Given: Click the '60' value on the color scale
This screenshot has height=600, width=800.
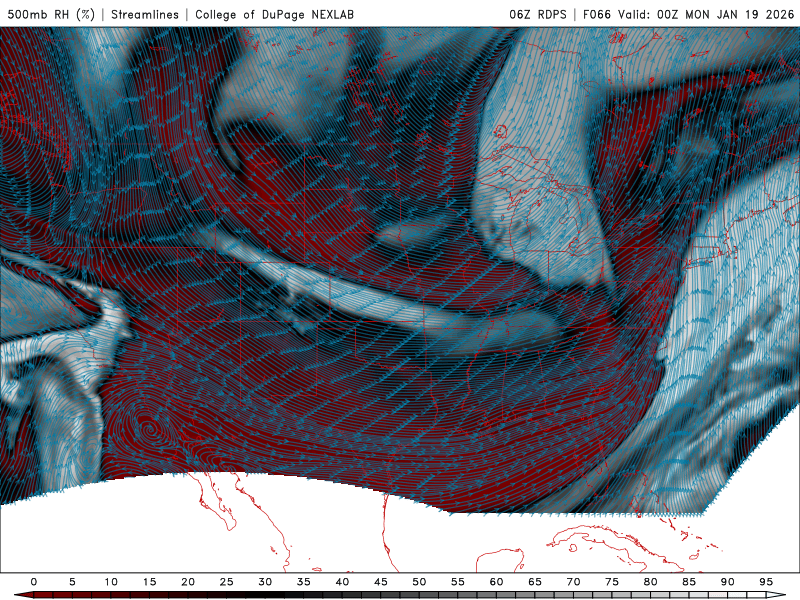Looking at the screenshot, I should tap(496, 582).
